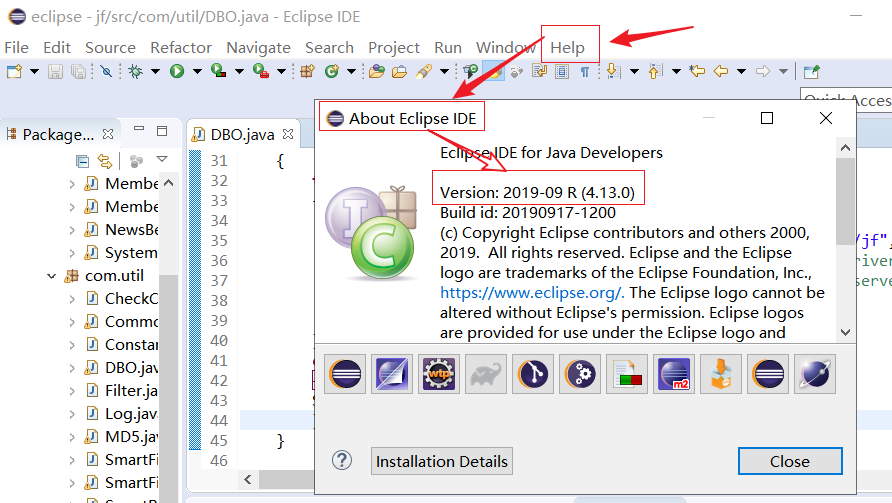
Task: Open the Help menu
Action: tap(567, 48)
